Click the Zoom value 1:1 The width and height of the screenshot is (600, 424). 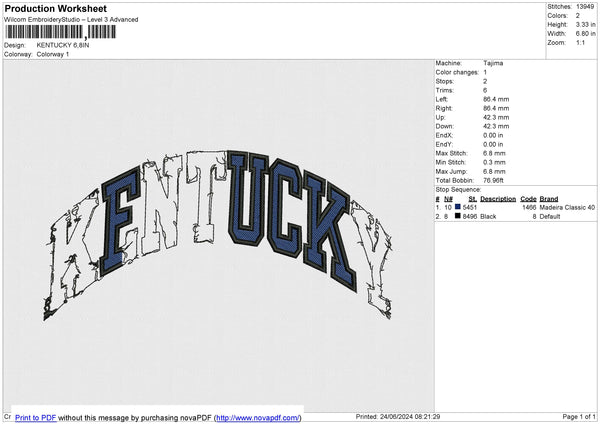pyautogui.click(x=580, y=43)
